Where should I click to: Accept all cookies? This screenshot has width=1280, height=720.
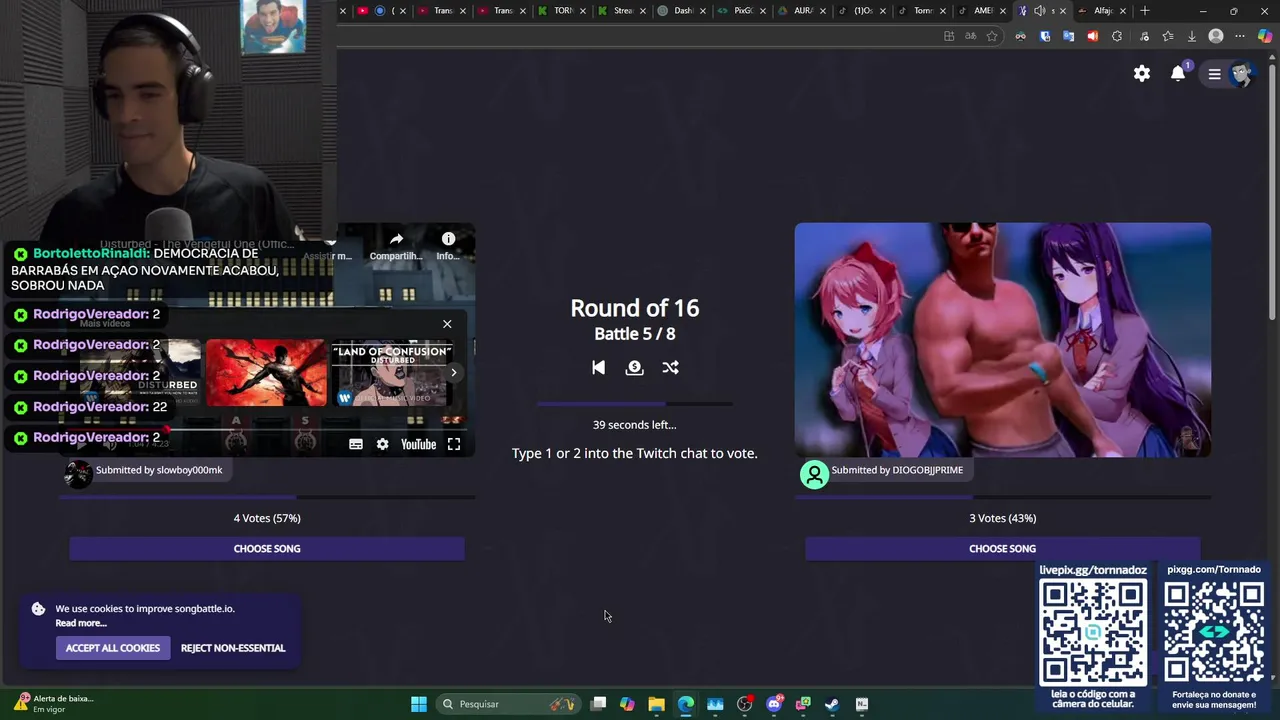(112, 648)
